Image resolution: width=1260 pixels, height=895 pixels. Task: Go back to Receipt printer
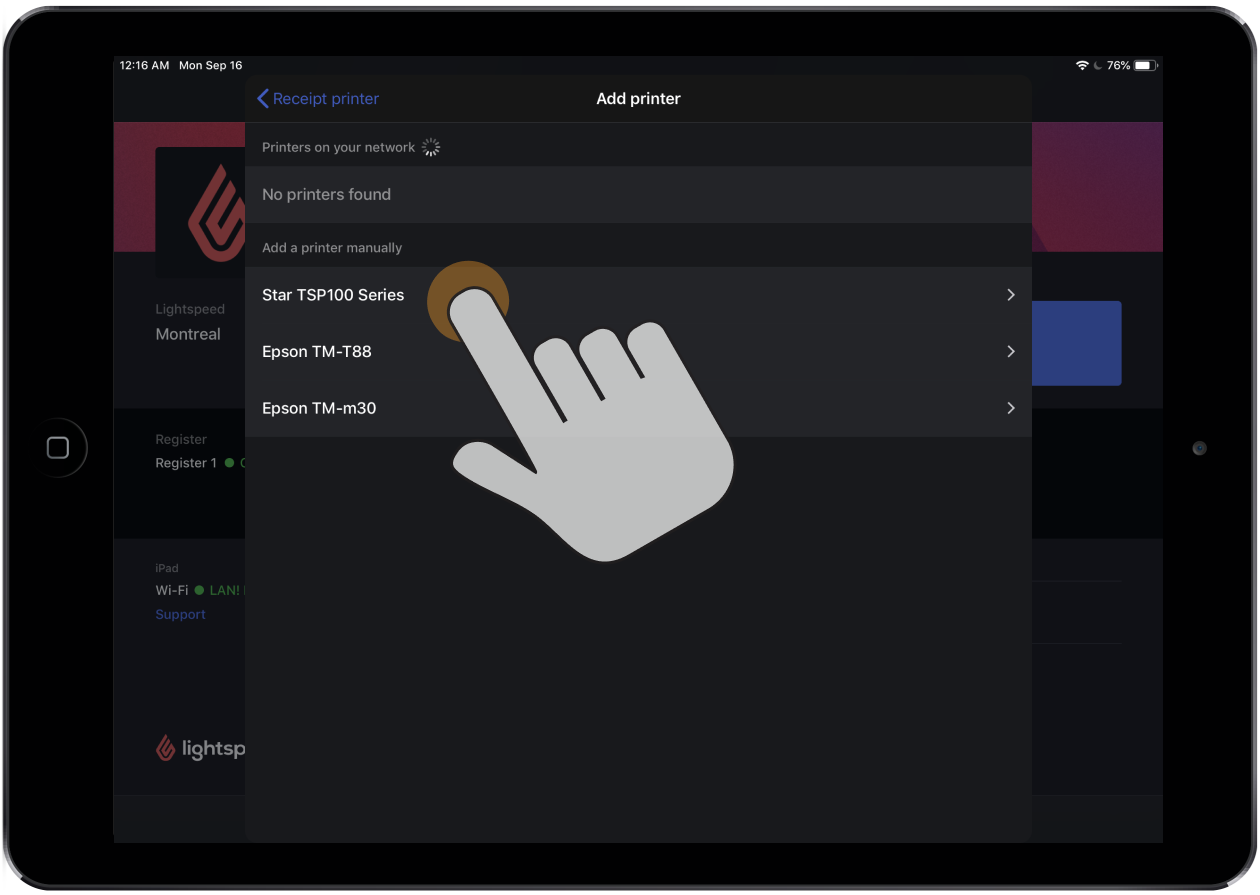click(318, 98)
